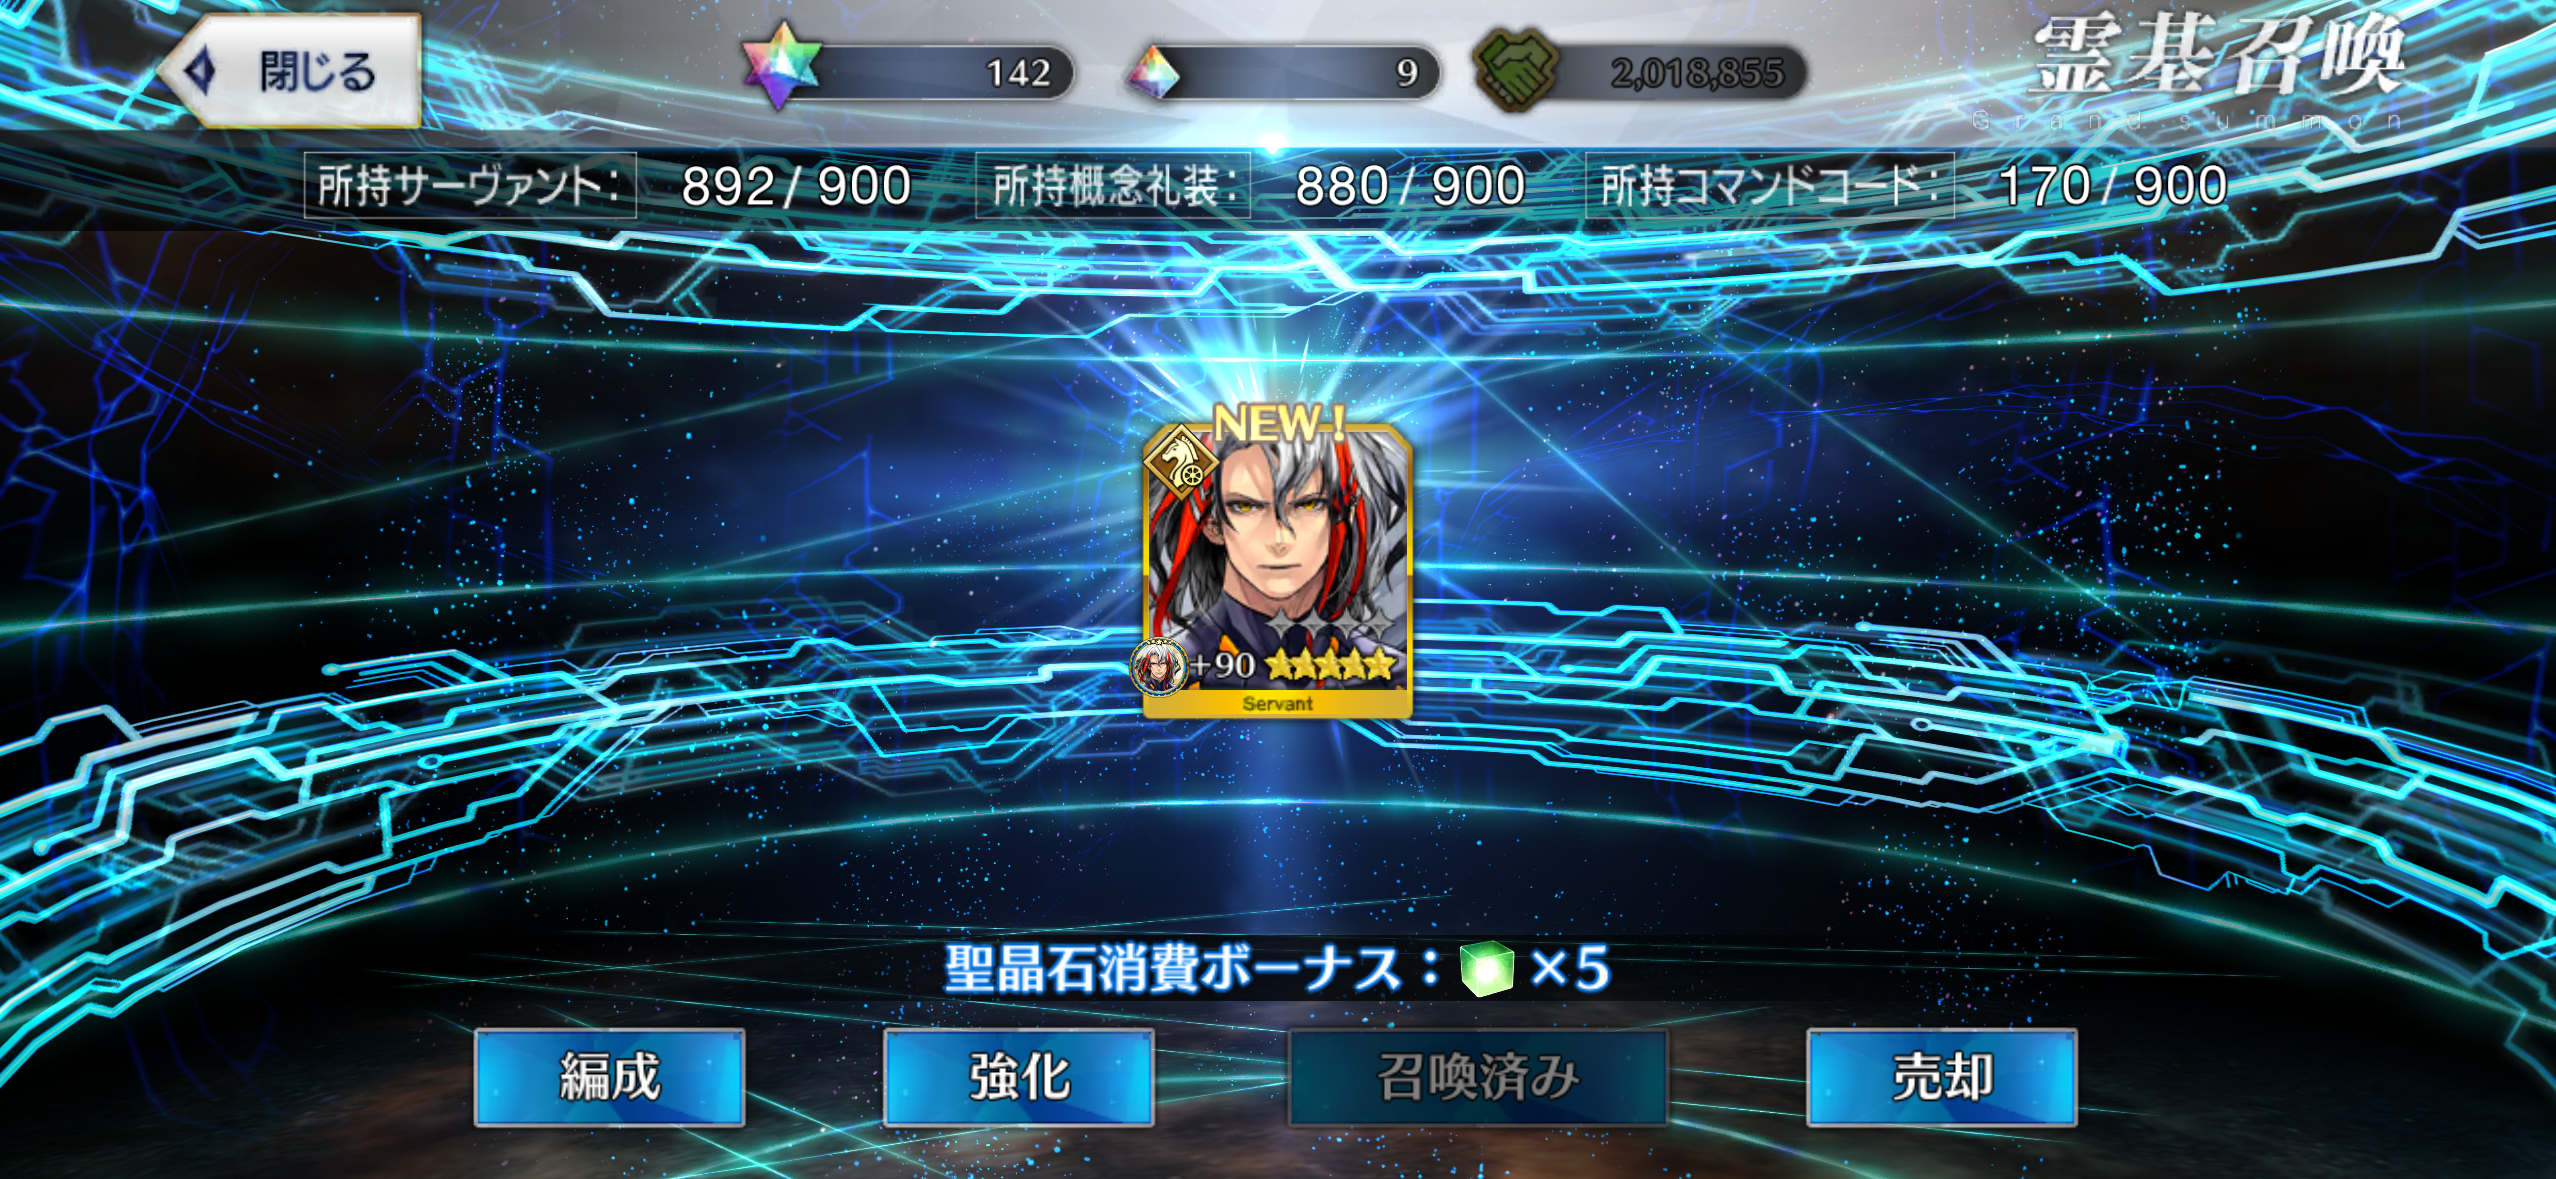Open the 編成 party formation screen
Image resolution: width=2556 pixels, height=1179 pixels.
coord(609,1077)
